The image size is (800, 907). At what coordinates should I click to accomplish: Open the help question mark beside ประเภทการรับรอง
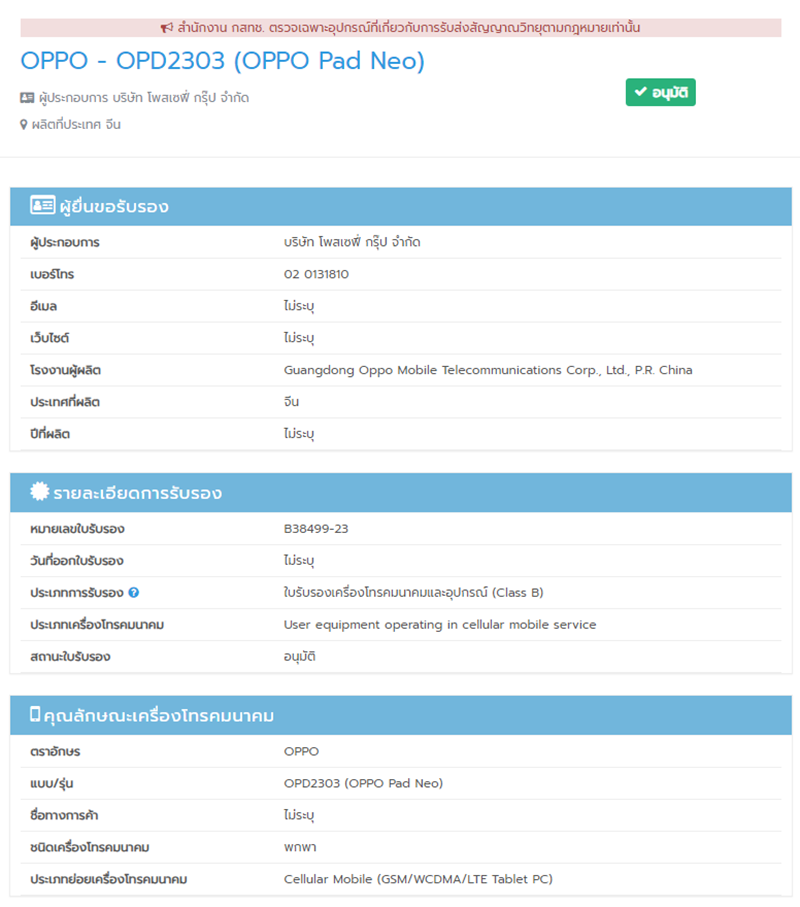click(x=134, y=593)
